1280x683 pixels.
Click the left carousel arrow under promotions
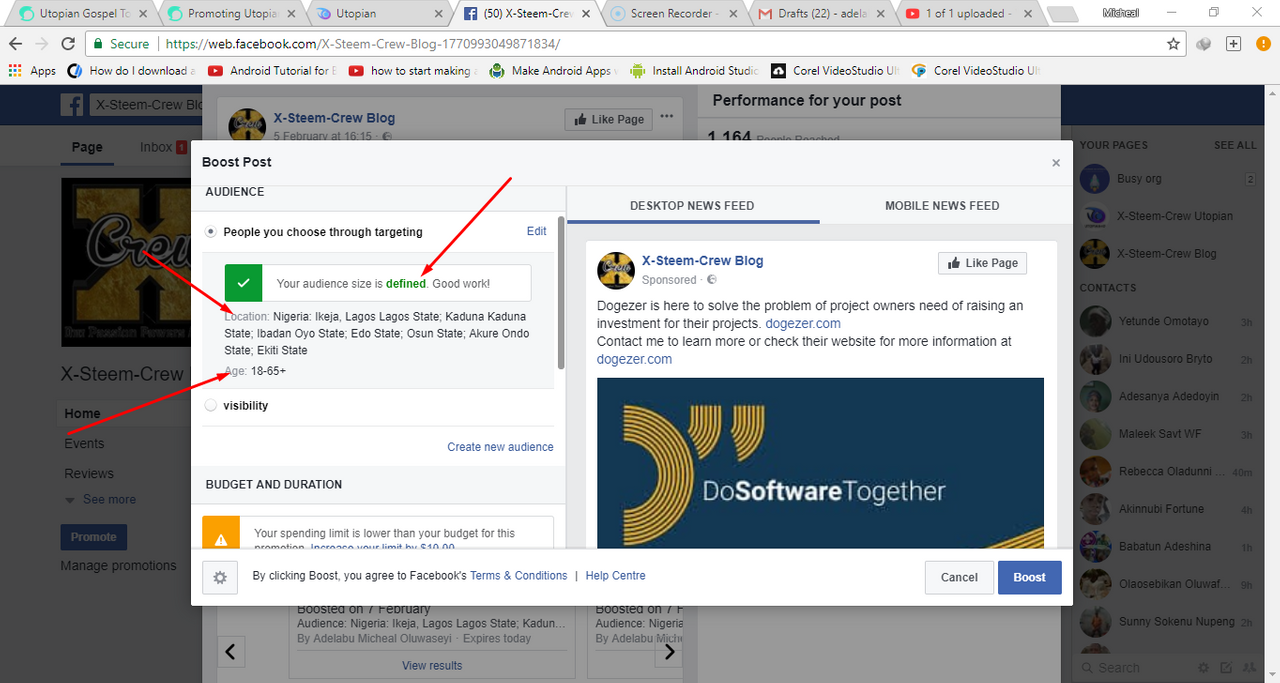[x=231, y=652]
